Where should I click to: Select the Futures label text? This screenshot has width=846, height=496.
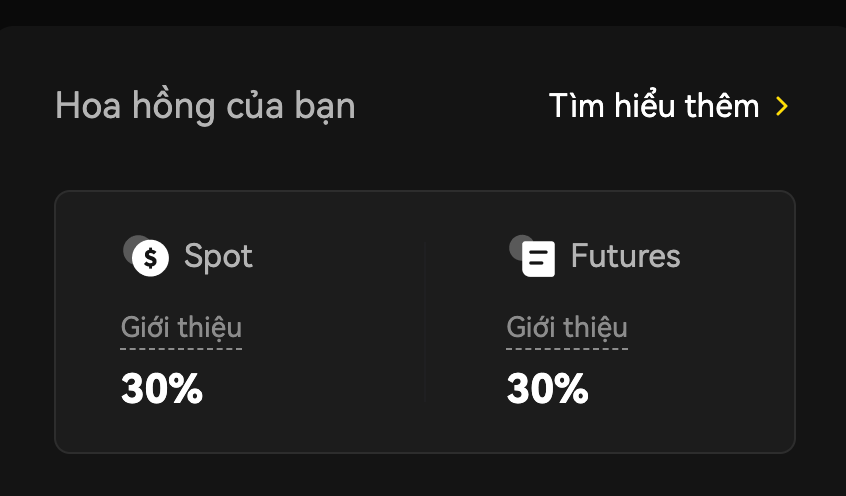pos(625,257)
